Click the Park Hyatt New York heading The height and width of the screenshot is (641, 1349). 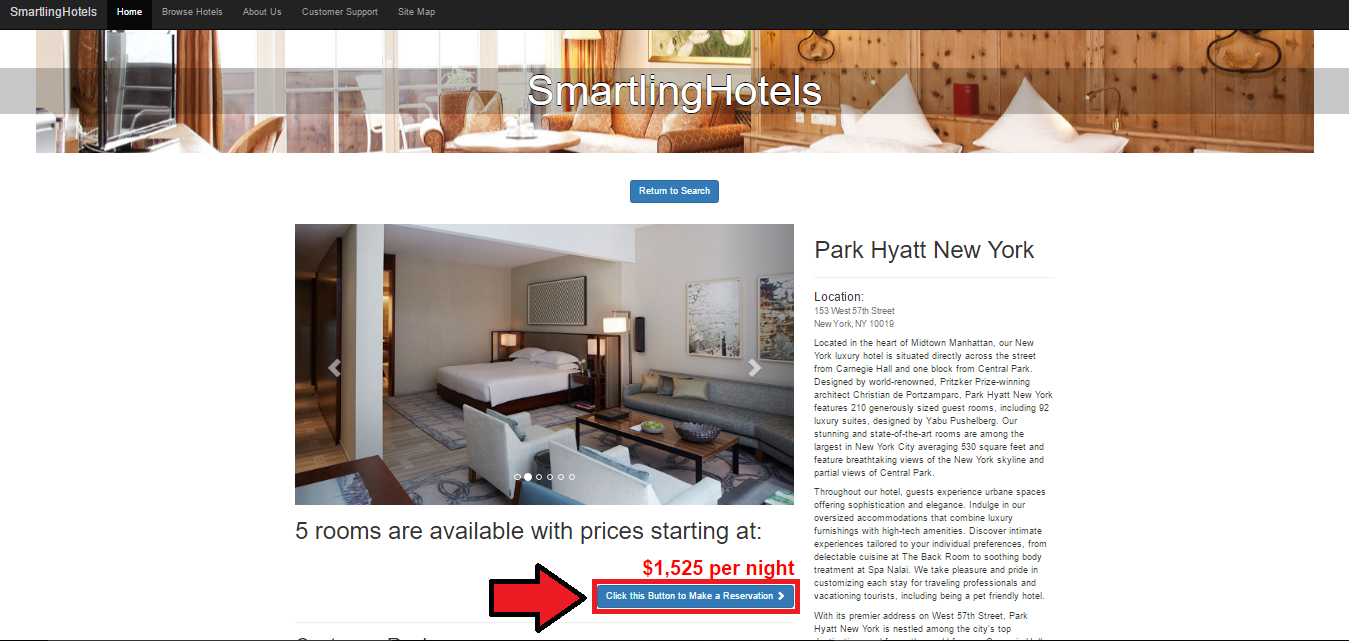[924, 249]
